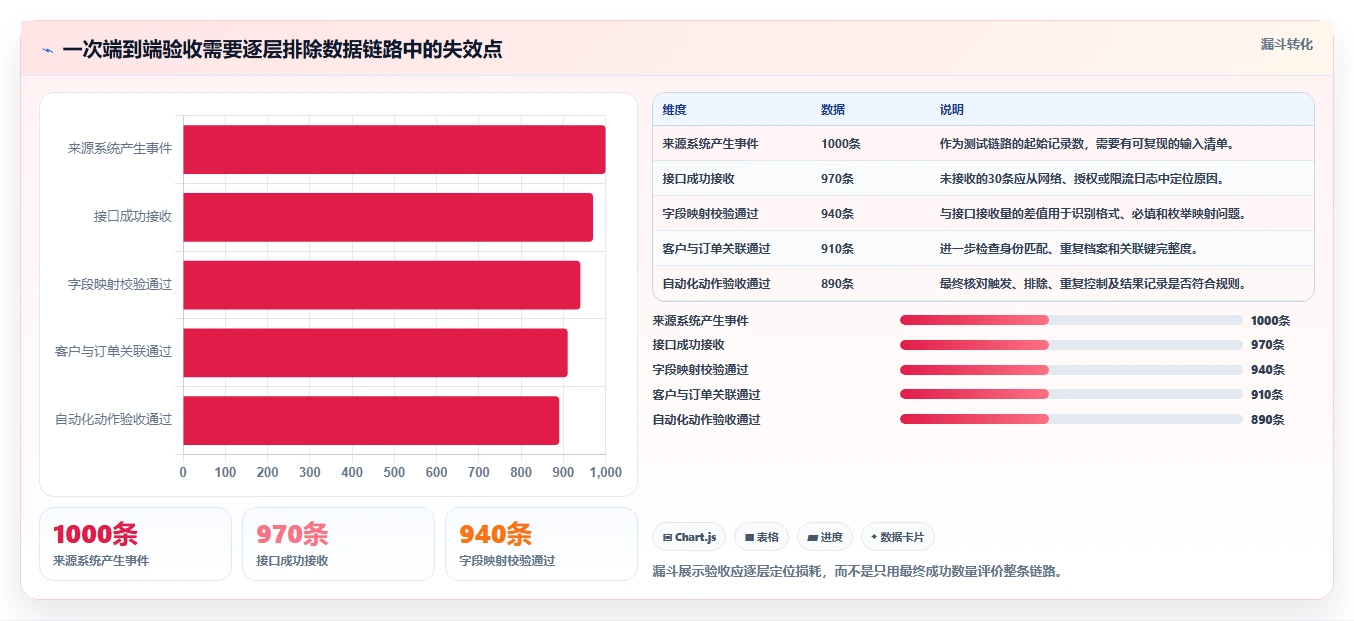Click the 500 x-axis tick label
This screenshot has width=1354, height=621.
[x=394, y=473]
